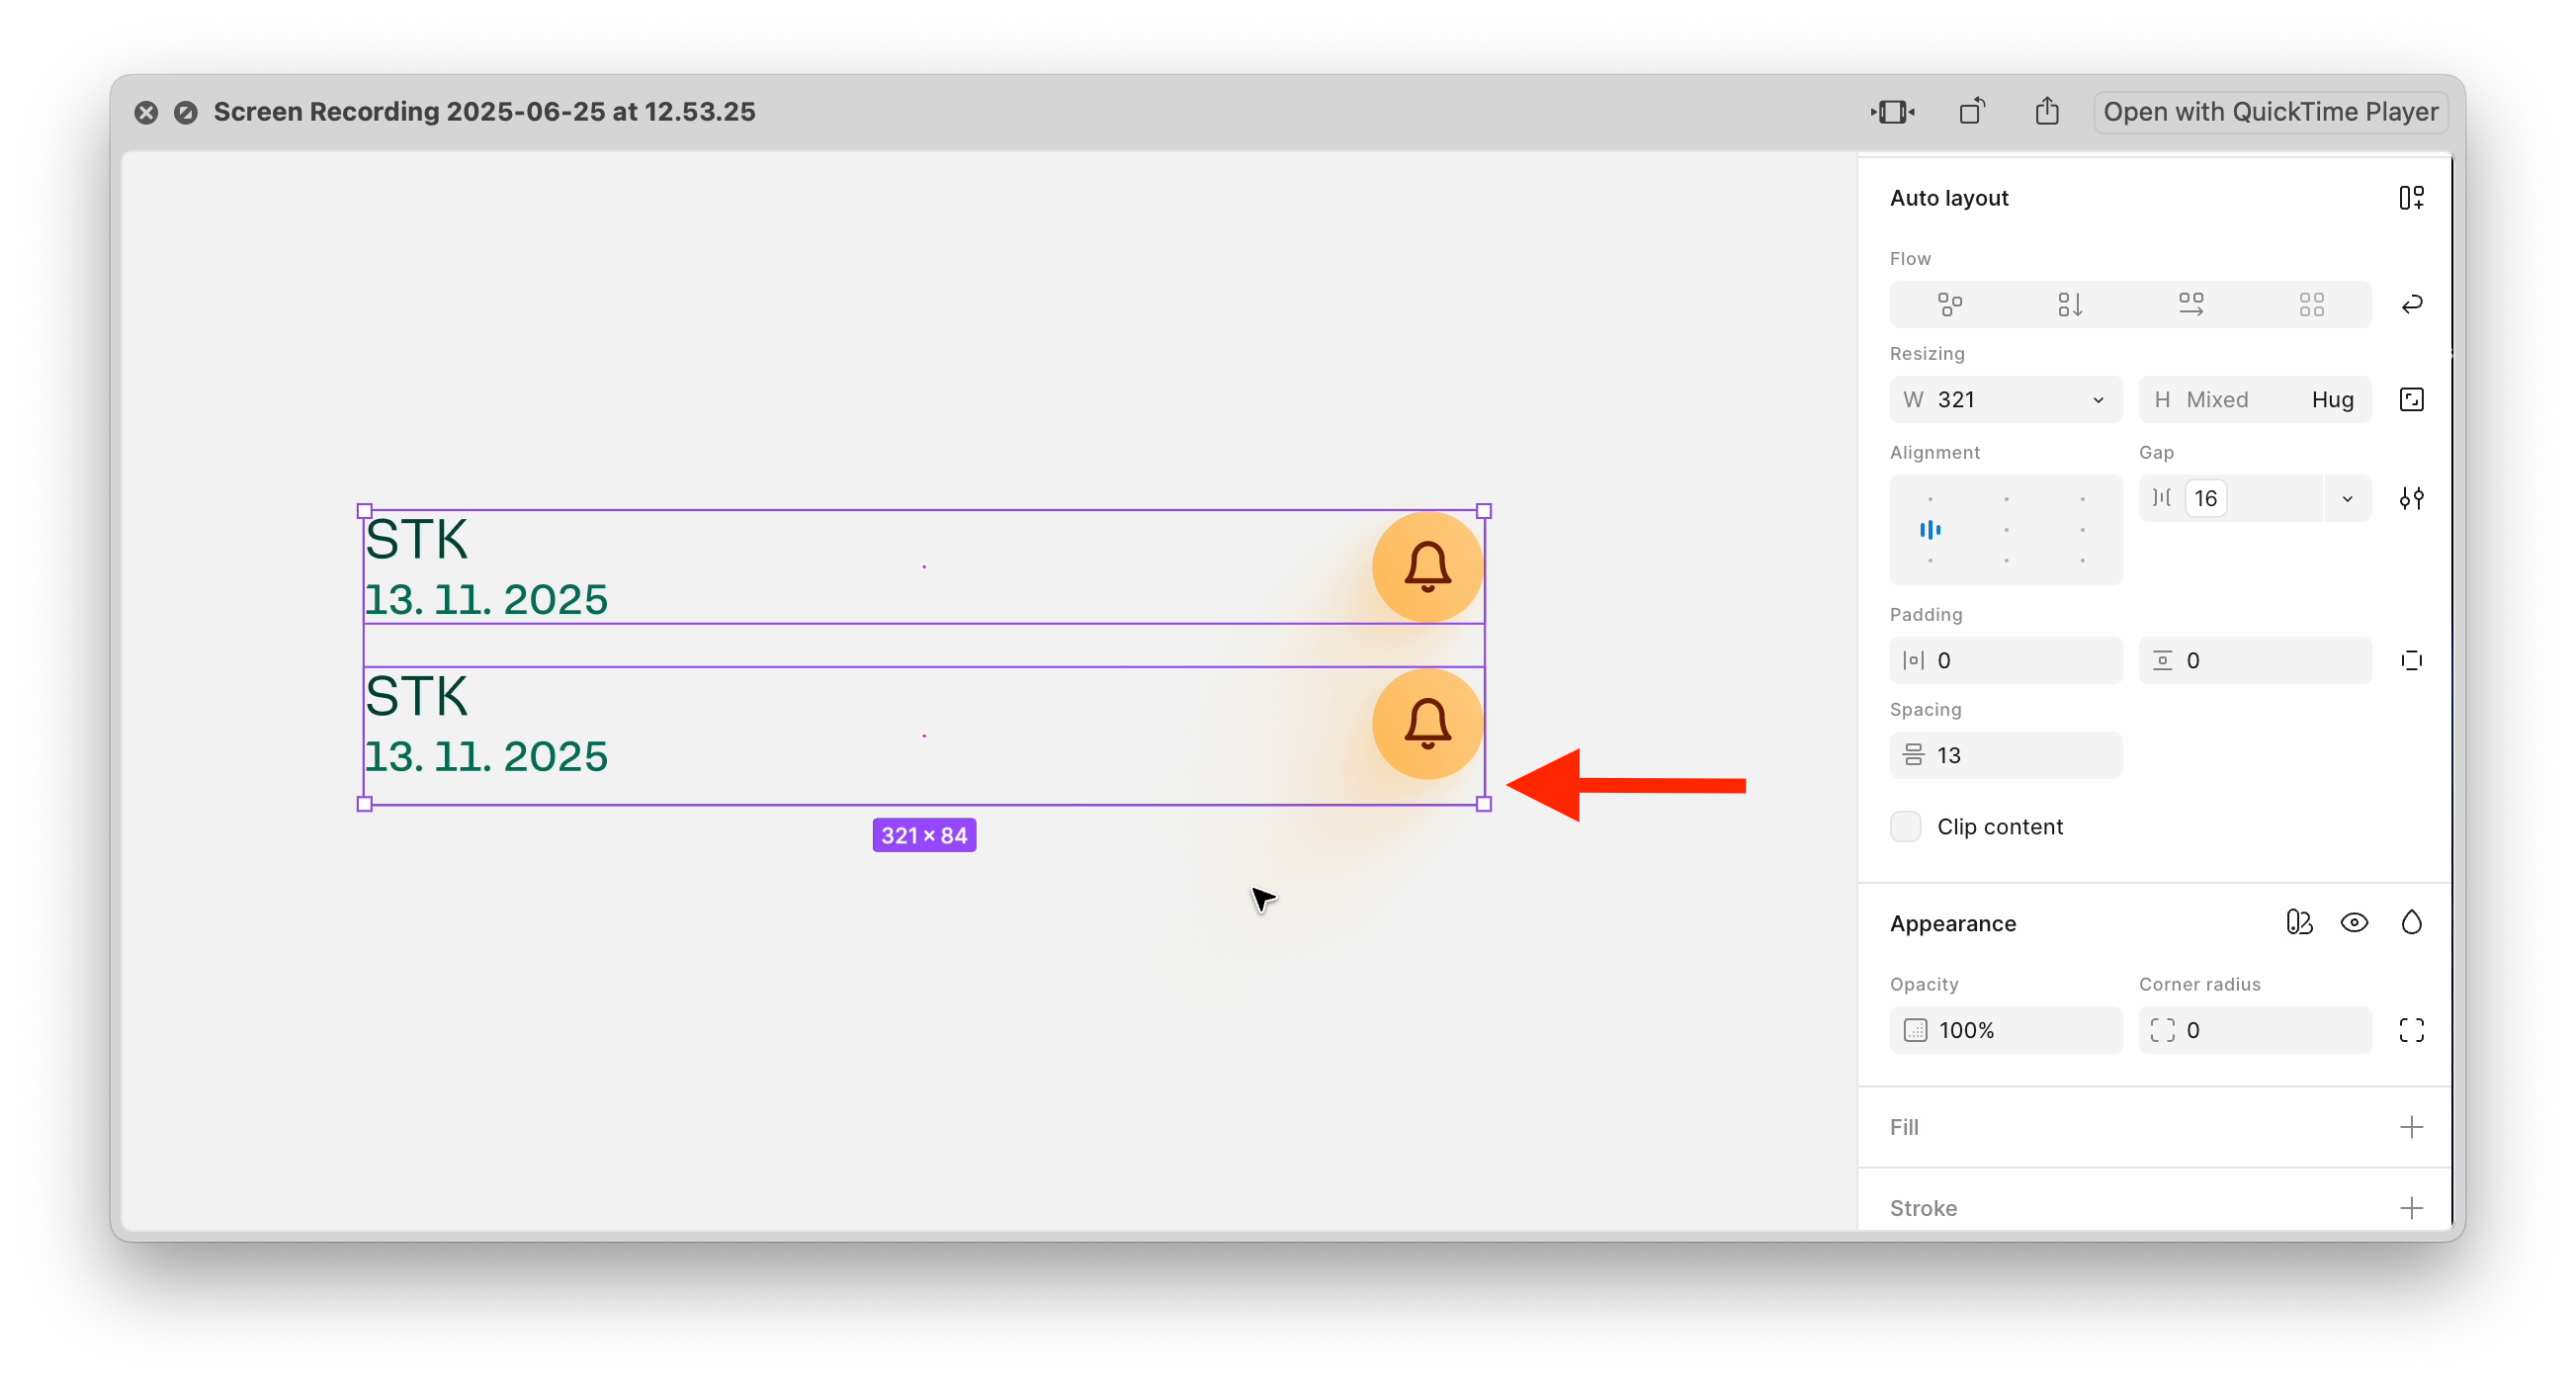Click the Auto layout add/remove icon
Viewport: 2576px width, 1388px height.
[x=2411, y=197]
